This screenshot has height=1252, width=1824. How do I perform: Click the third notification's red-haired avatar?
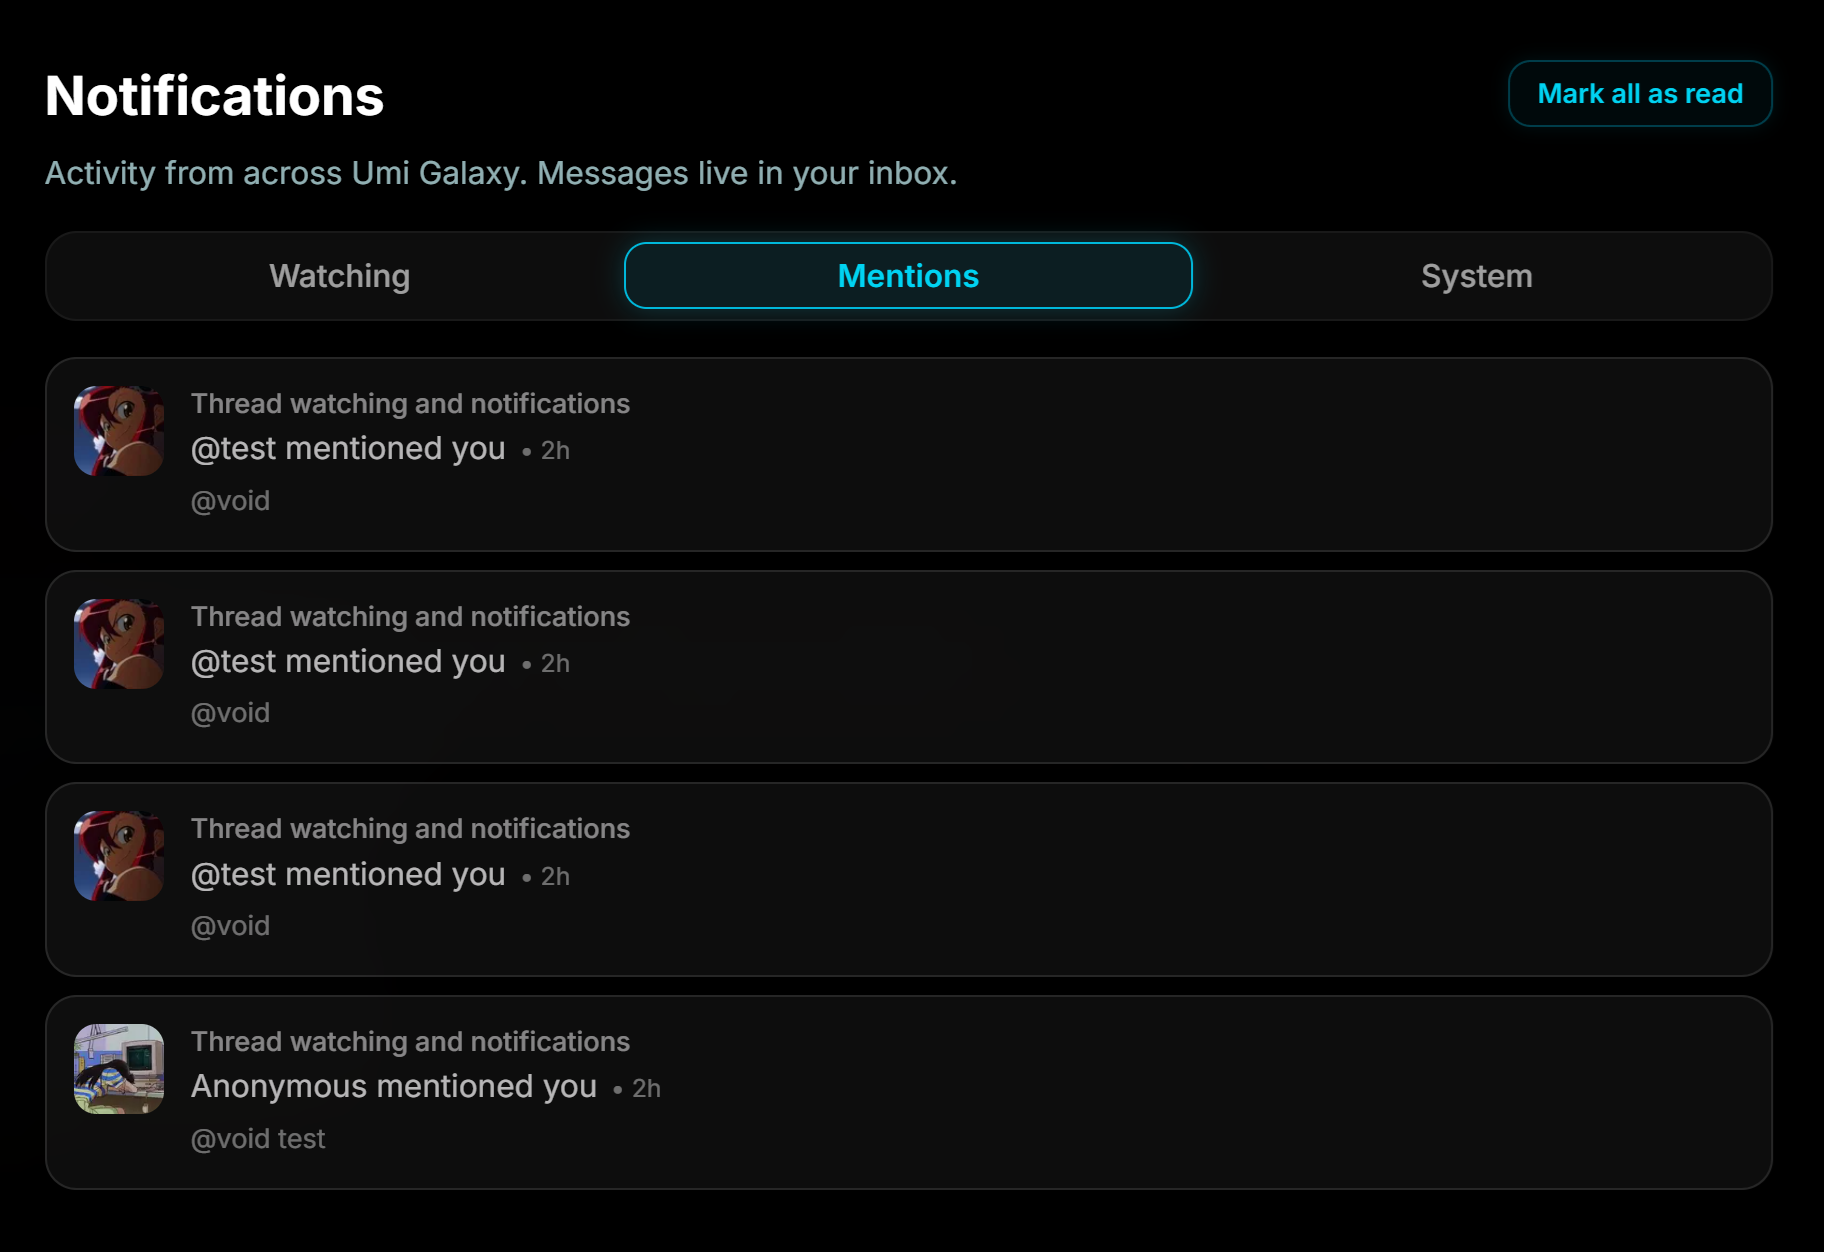point(119,856)
